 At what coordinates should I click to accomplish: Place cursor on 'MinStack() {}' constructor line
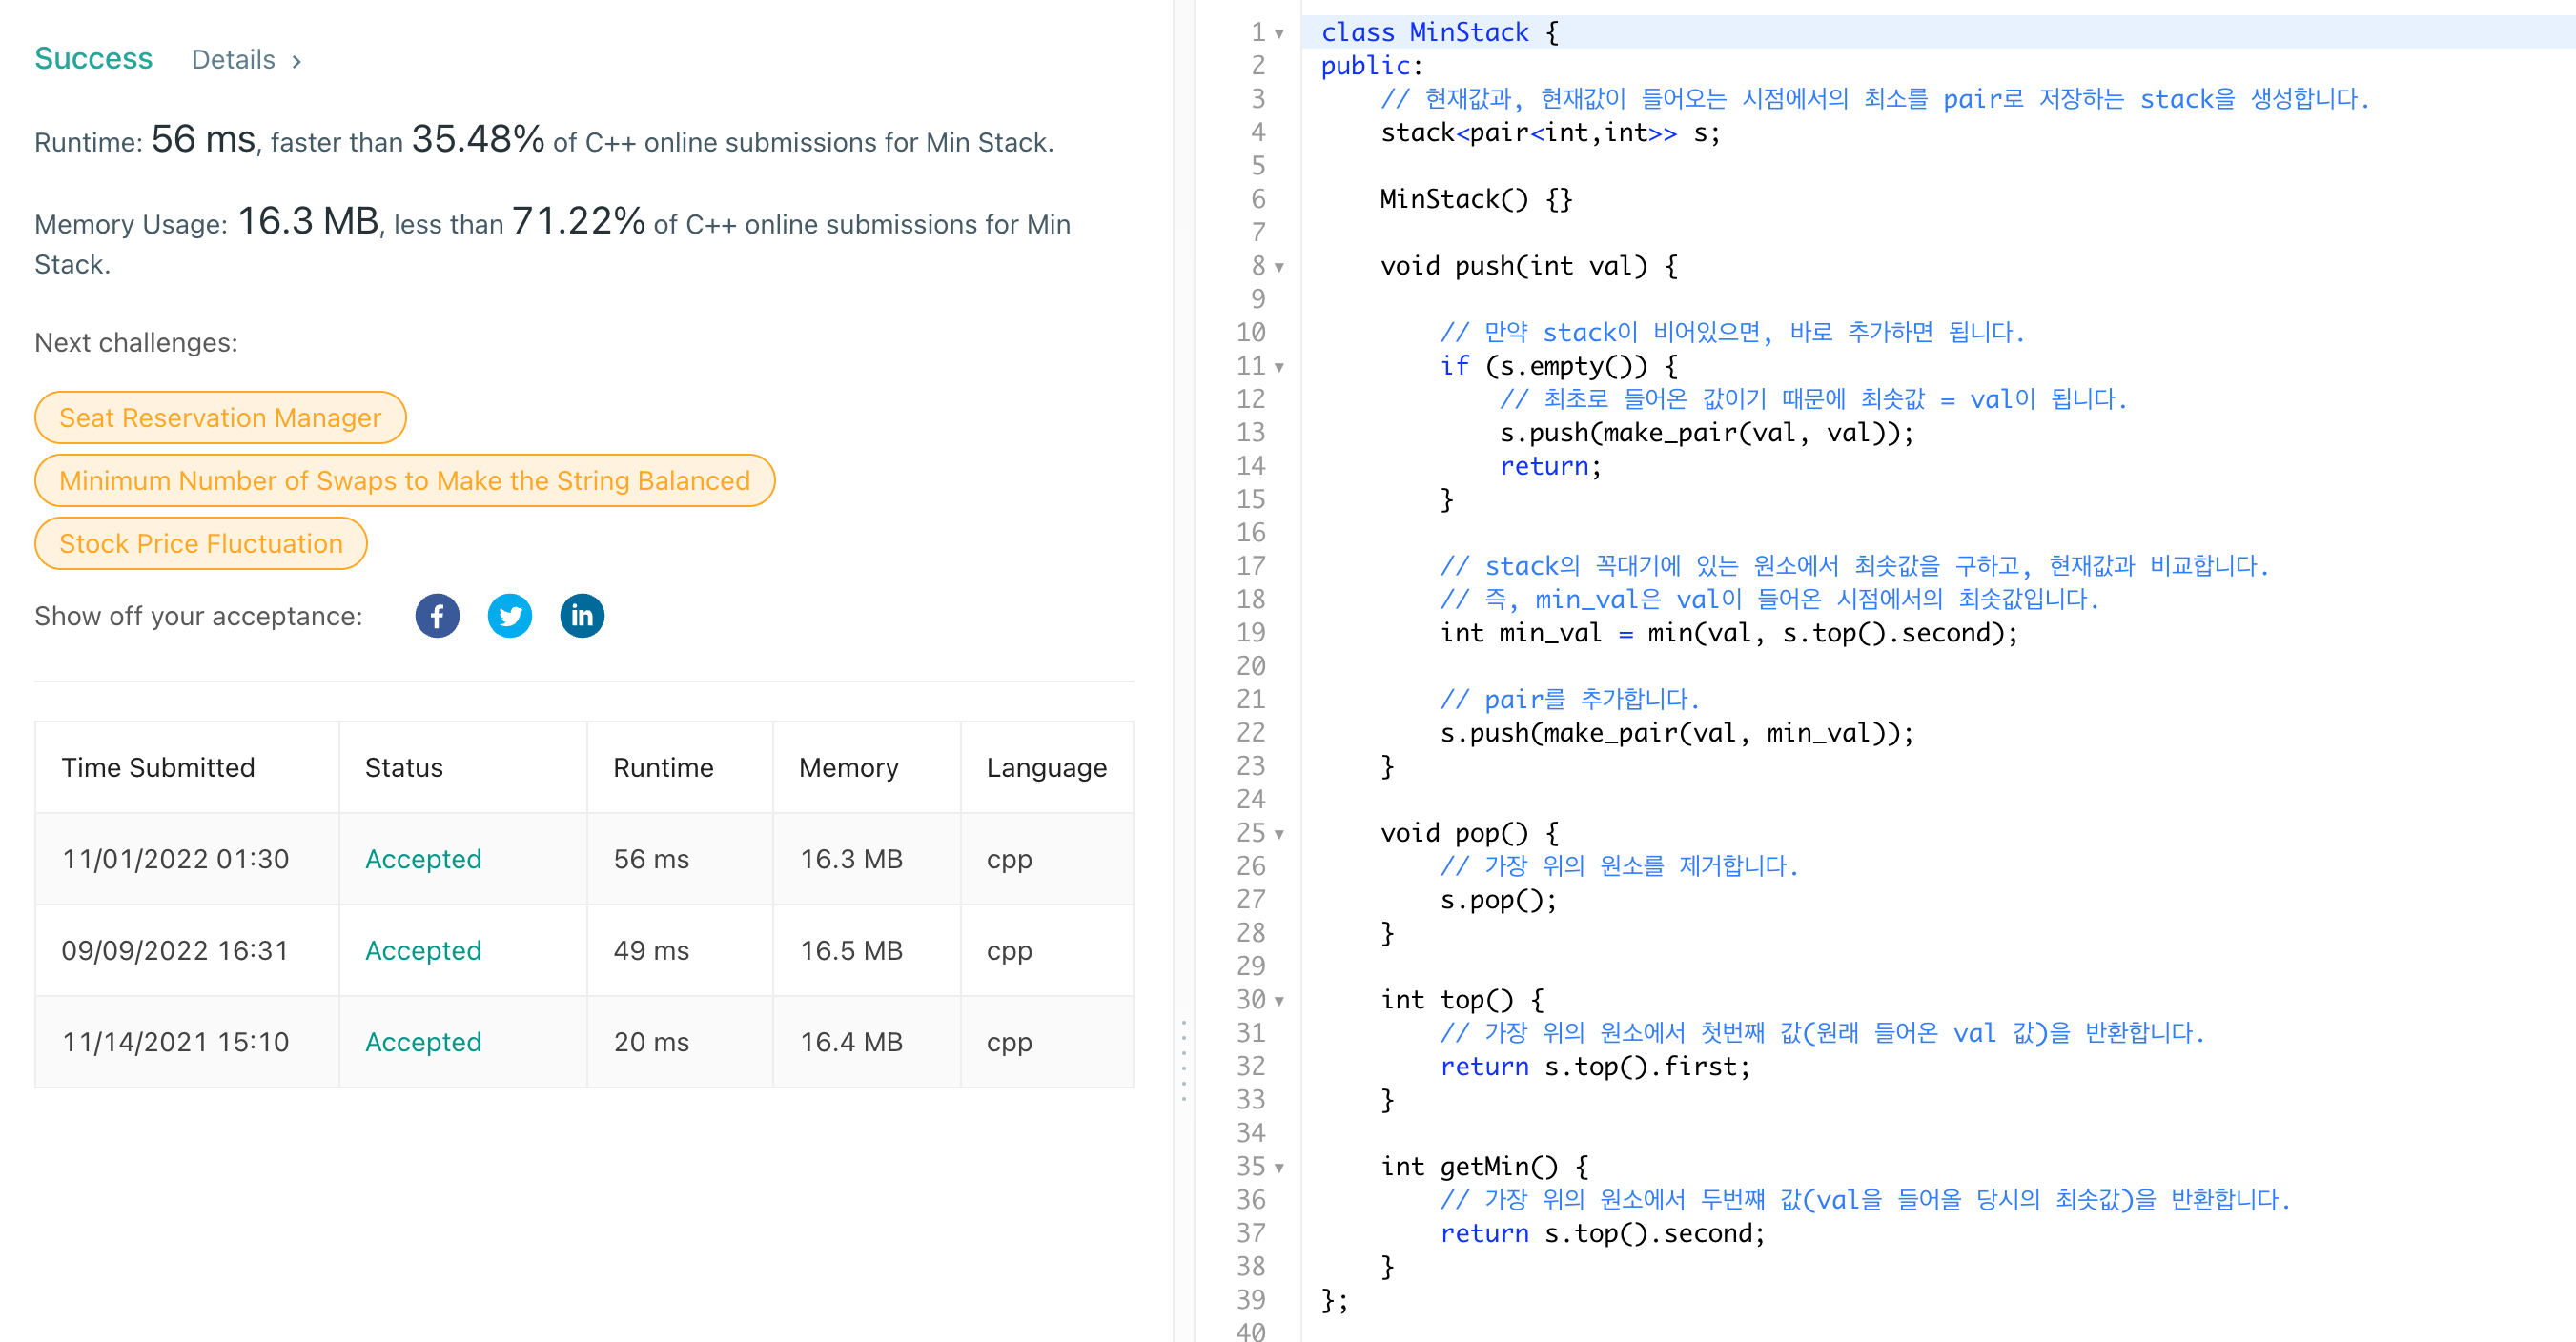[1476, 199]
